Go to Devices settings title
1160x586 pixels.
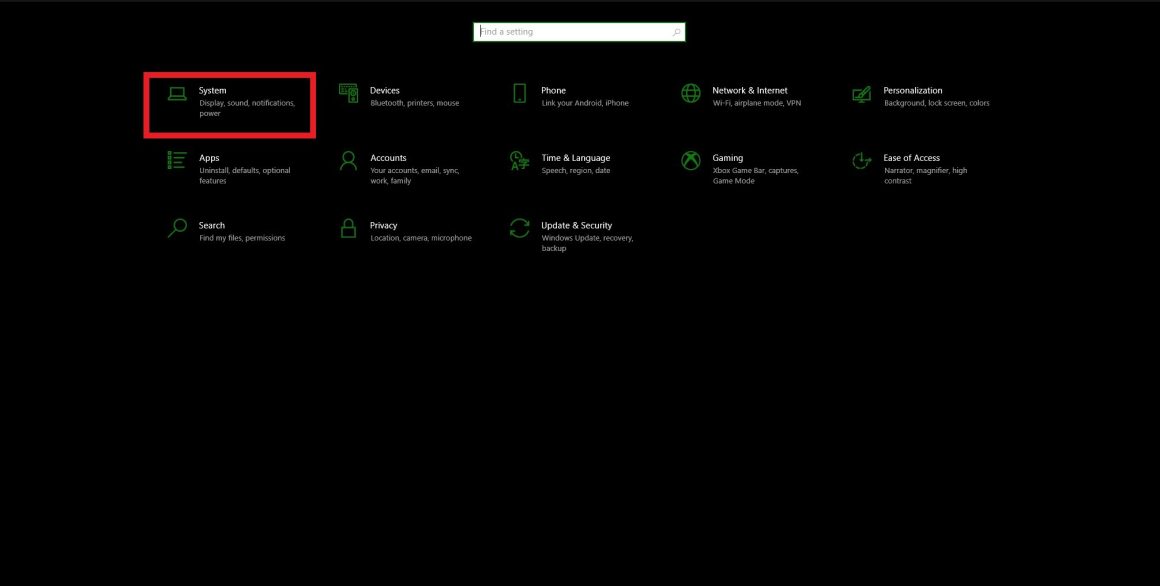tap(385, 90)
